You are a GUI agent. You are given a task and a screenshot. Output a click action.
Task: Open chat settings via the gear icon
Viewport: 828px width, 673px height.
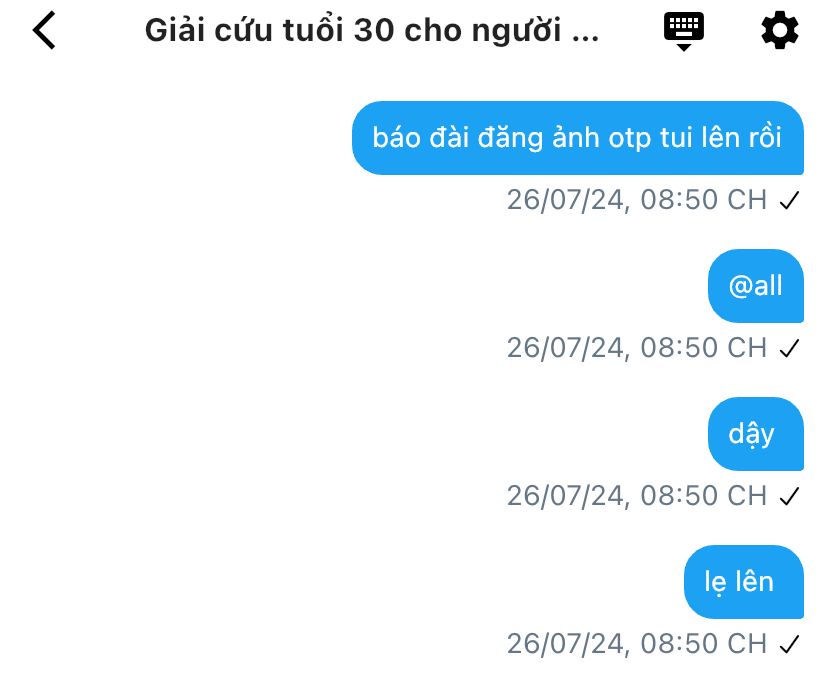779,31
